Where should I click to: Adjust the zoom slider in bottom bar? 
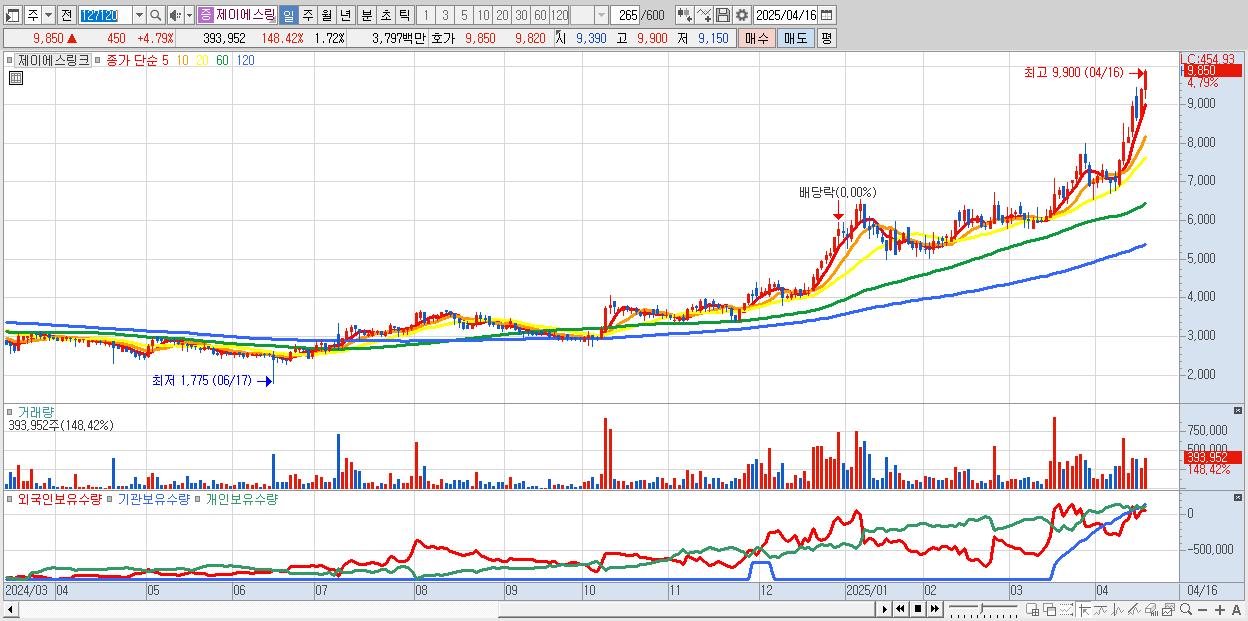pyautogui.click(x=984, y=609)
